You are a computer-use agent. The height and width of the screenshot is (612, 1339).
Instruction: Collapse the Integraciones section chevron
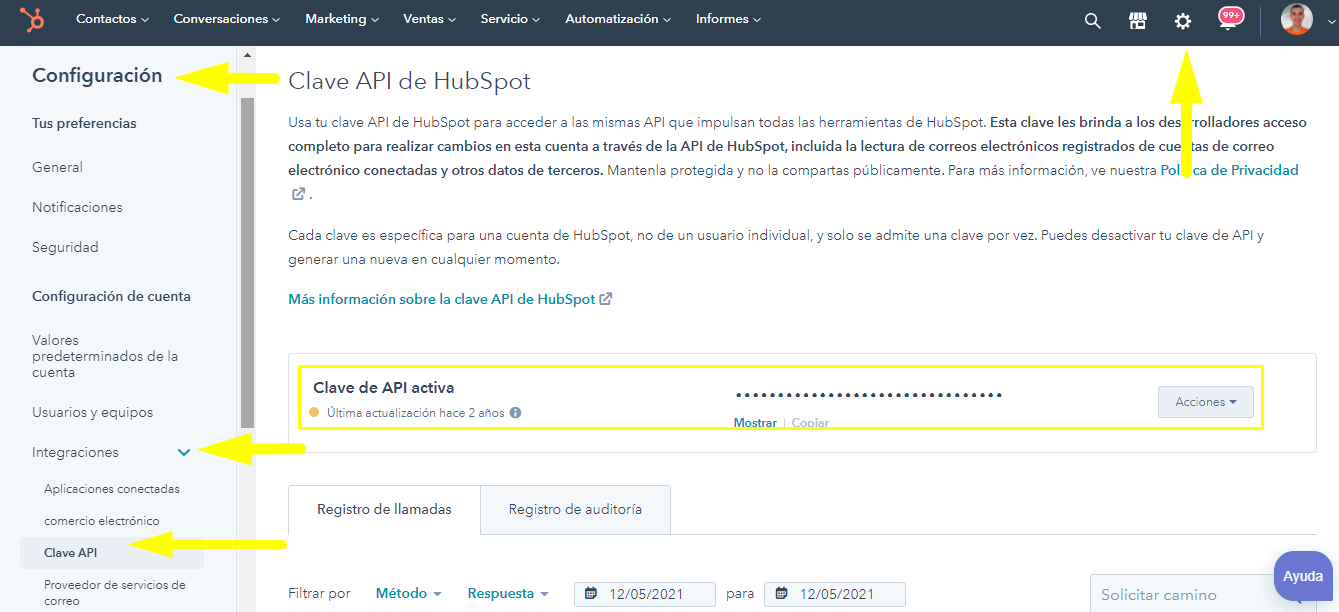[x=184, y=453]
